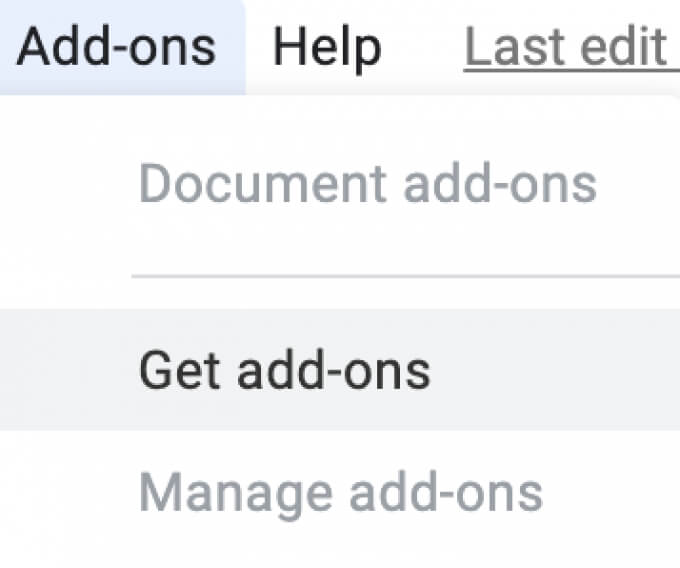Viewport: 680px width, 568px height.
Task: Click the underlined Last edit text
Action: 572,47
